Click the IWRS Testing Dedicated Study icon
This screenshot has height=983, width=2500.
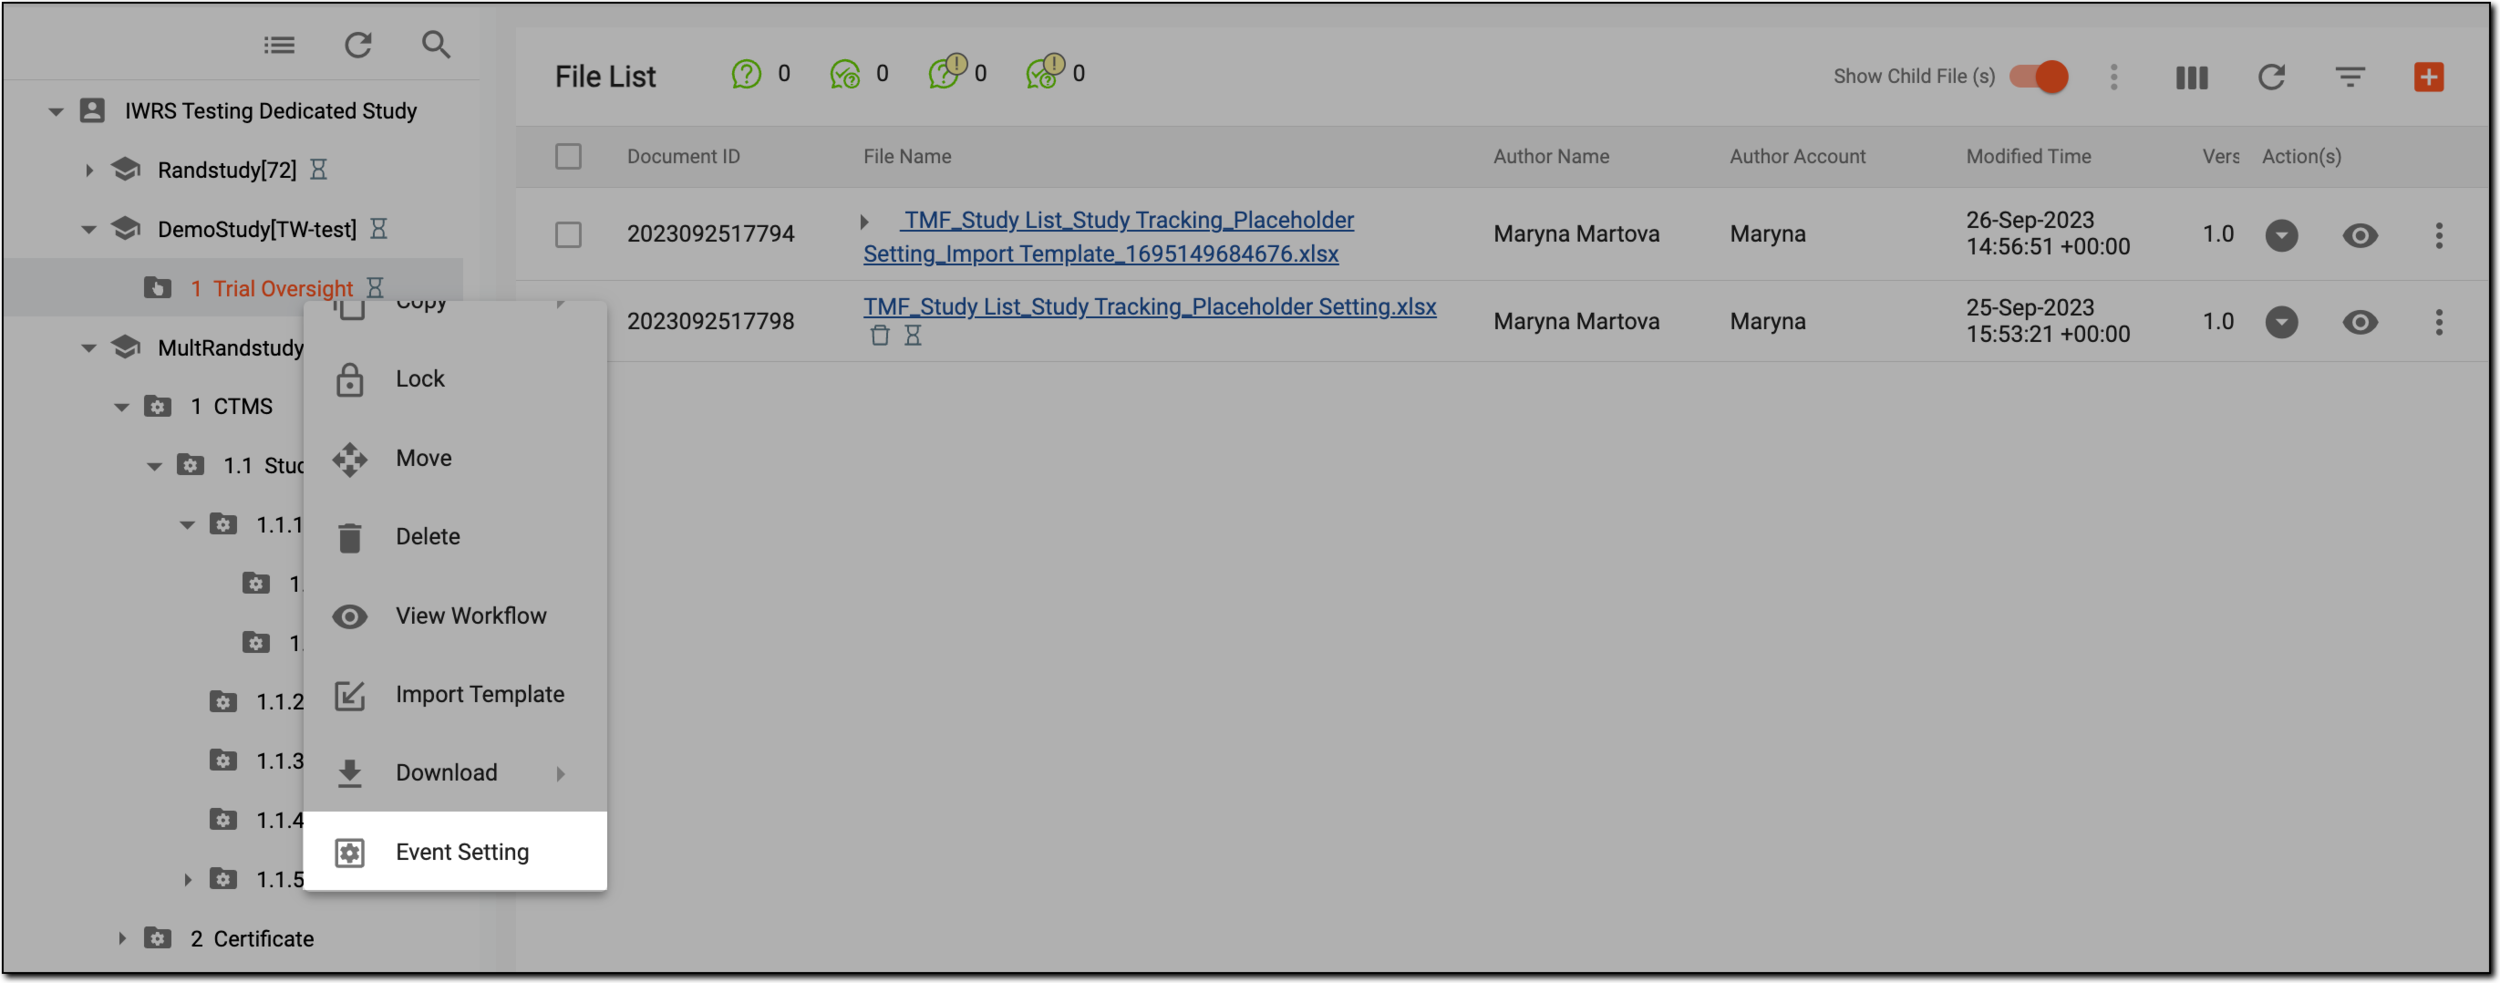[92, 111]
